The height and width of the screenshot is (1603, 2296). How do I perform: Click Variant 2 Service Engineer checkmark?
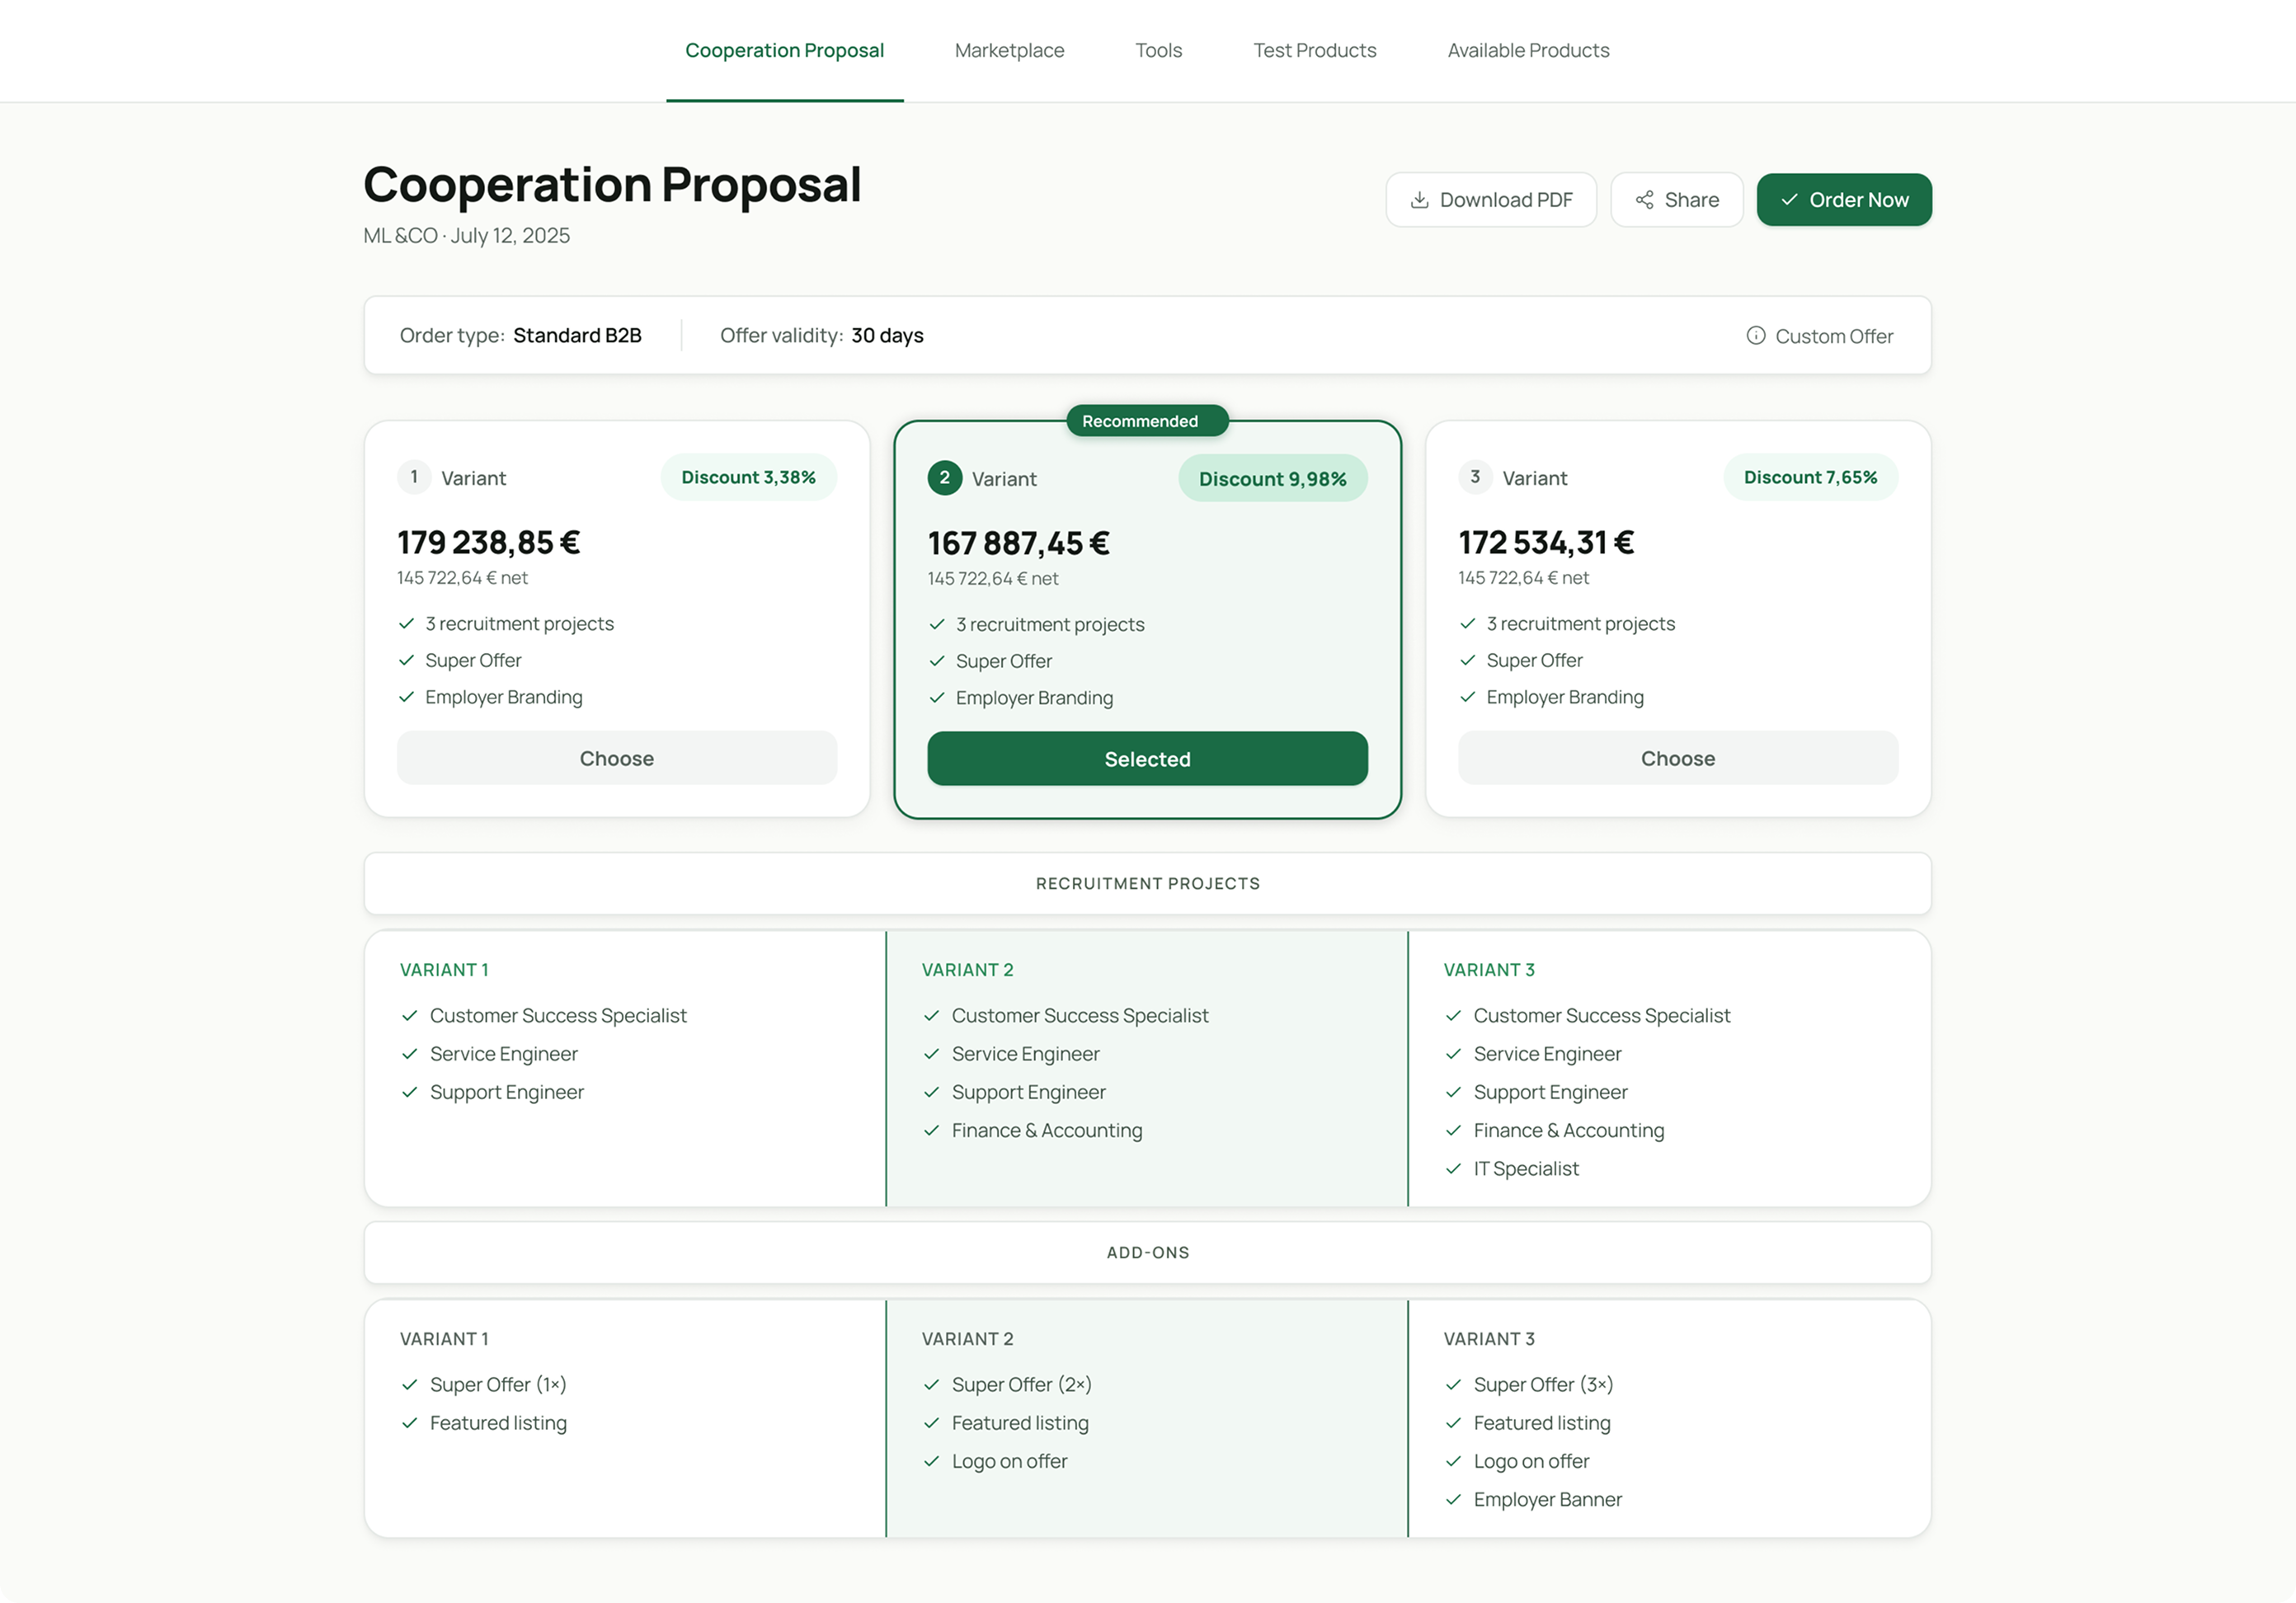[931, 1053]
